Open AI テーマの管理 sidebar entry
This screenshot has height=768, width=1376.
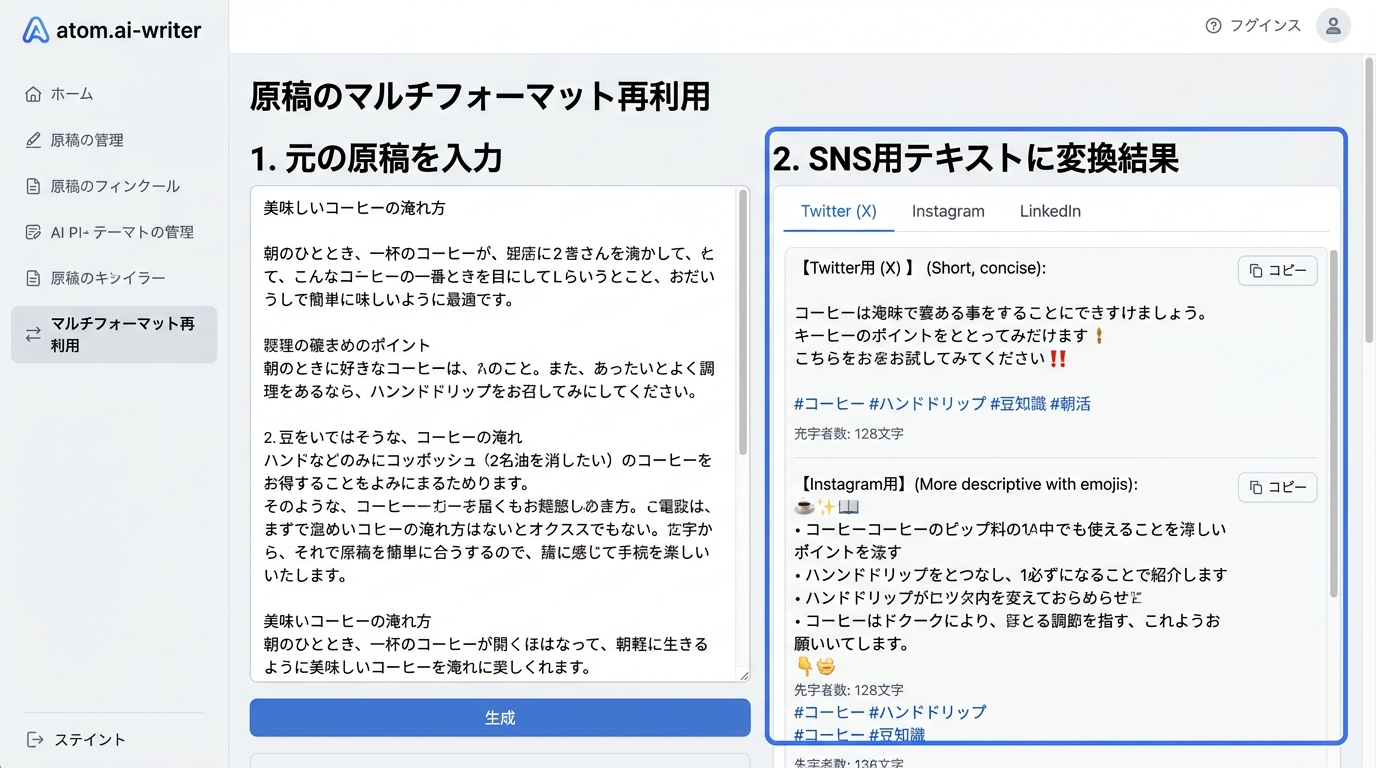pos(121,232)
